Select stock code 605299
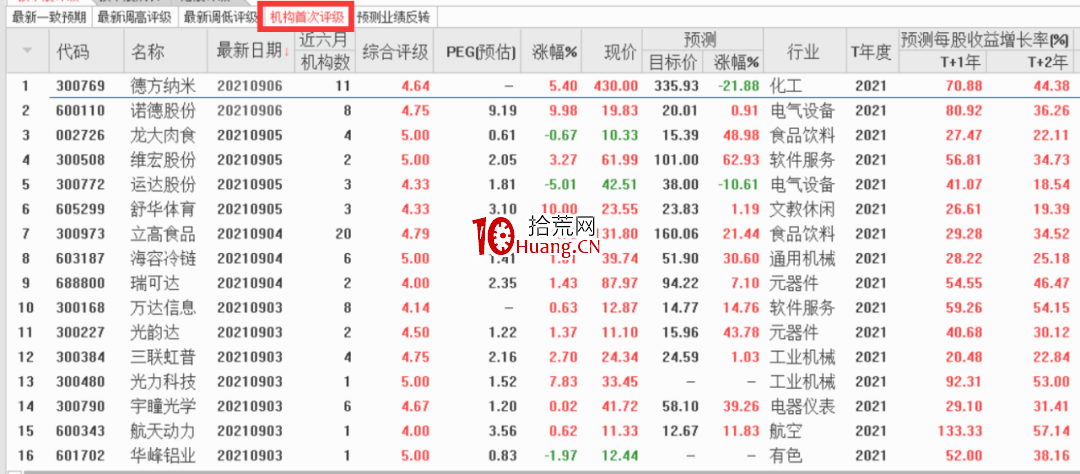 coord(81,209)
